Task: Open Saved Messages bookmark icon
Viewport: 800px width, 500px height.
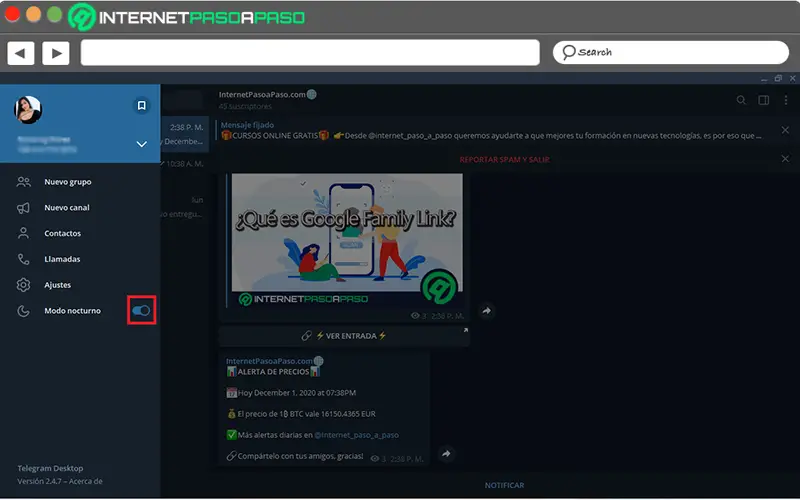Action: tap(141, 105)
